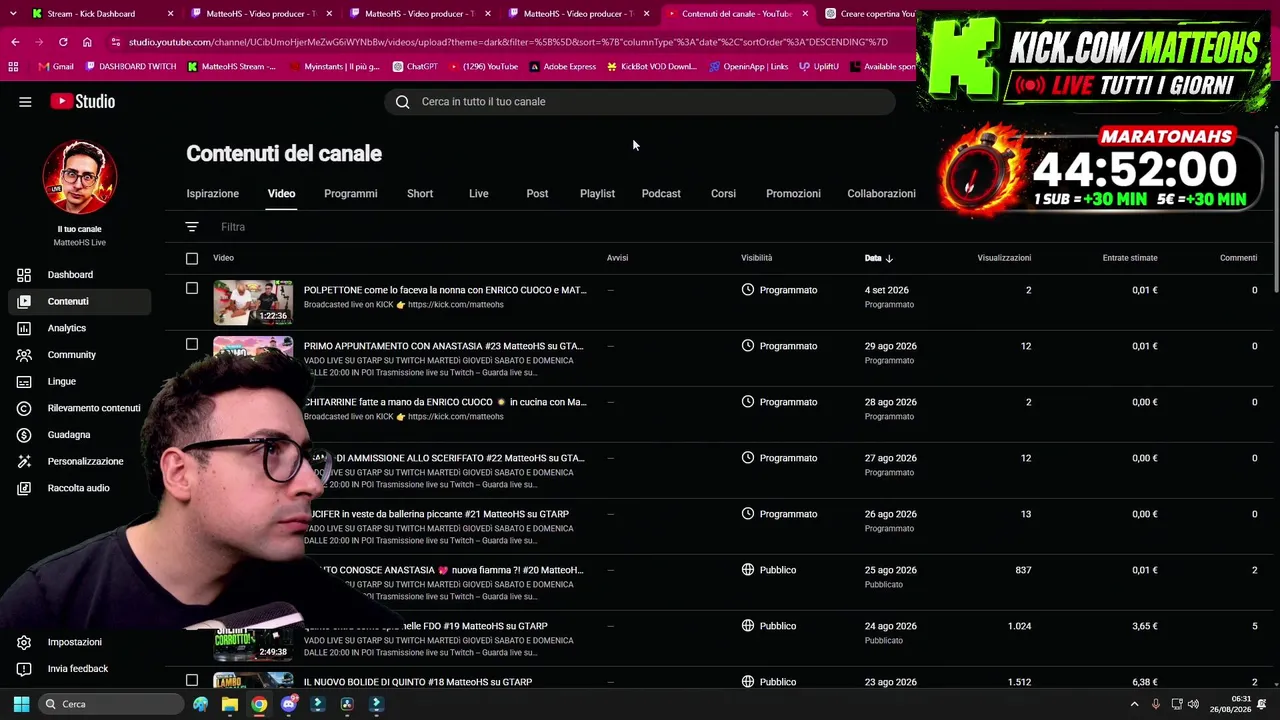Go to the Playlist tab

pos(597,194)
